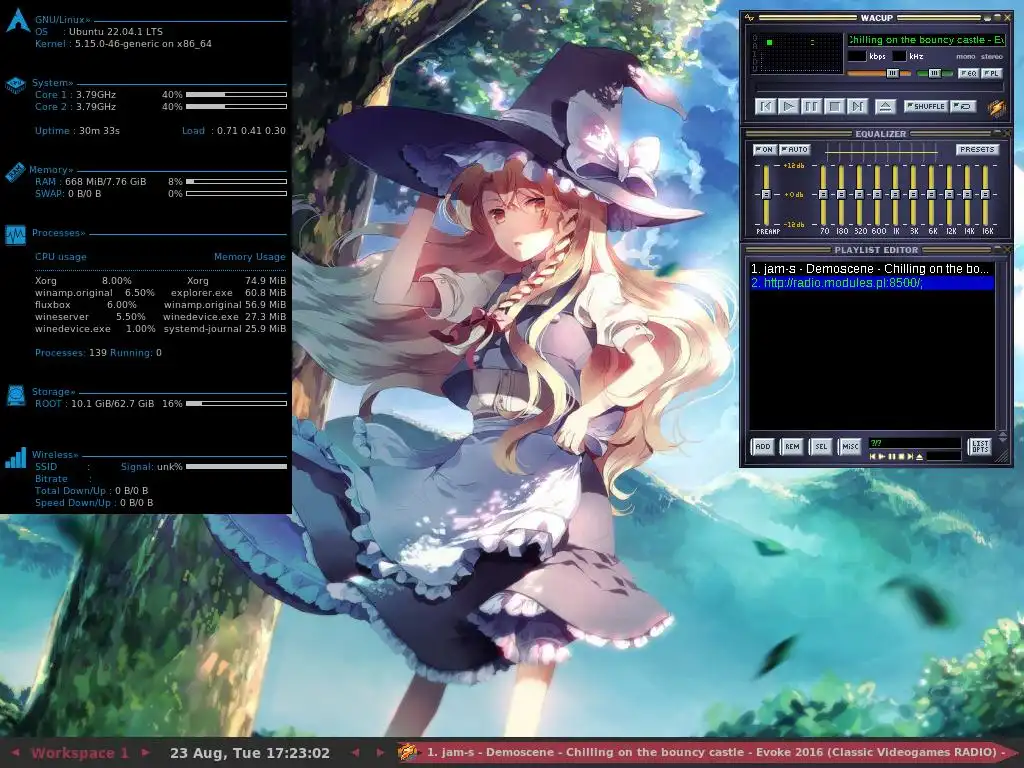Click the equalizer response graph
Screen dimensions: 1024x768
coord(882,152)
